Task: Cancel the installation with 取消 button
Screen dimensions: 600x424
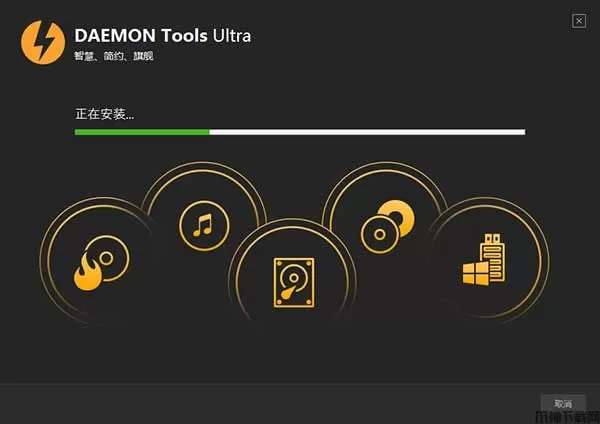Action: 562,403
